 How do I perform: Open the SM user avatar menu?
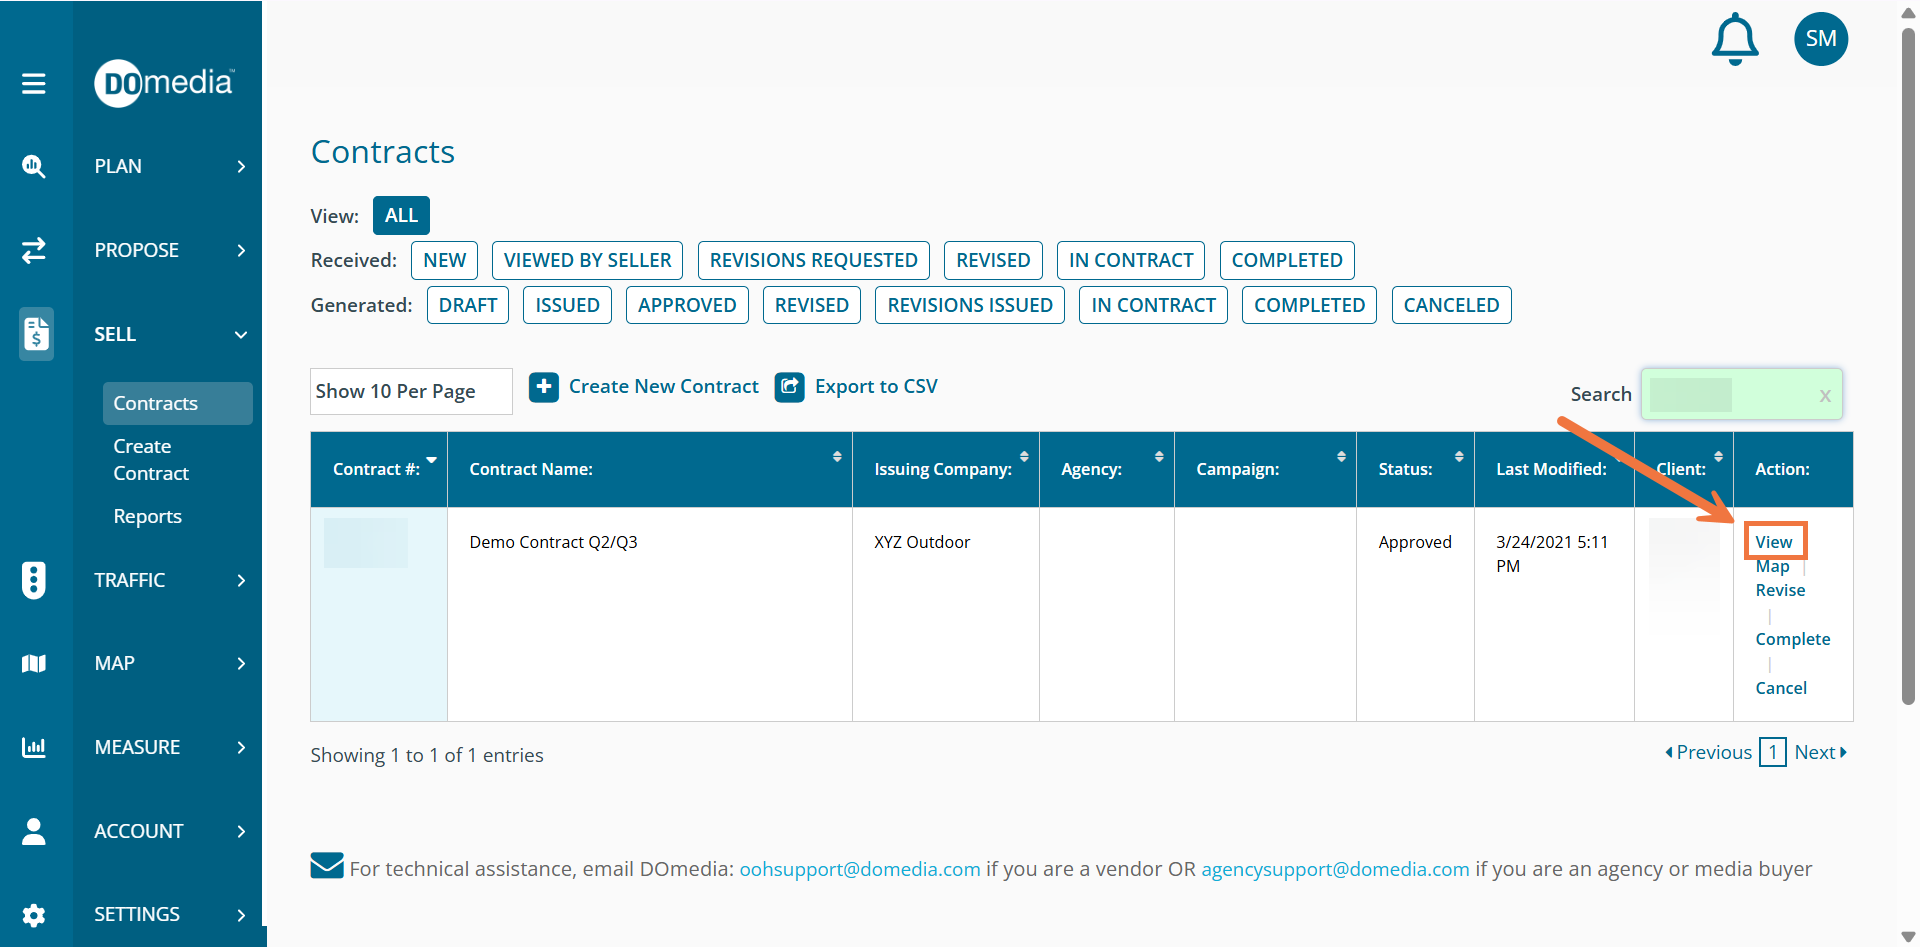(x=1820, y=39)
